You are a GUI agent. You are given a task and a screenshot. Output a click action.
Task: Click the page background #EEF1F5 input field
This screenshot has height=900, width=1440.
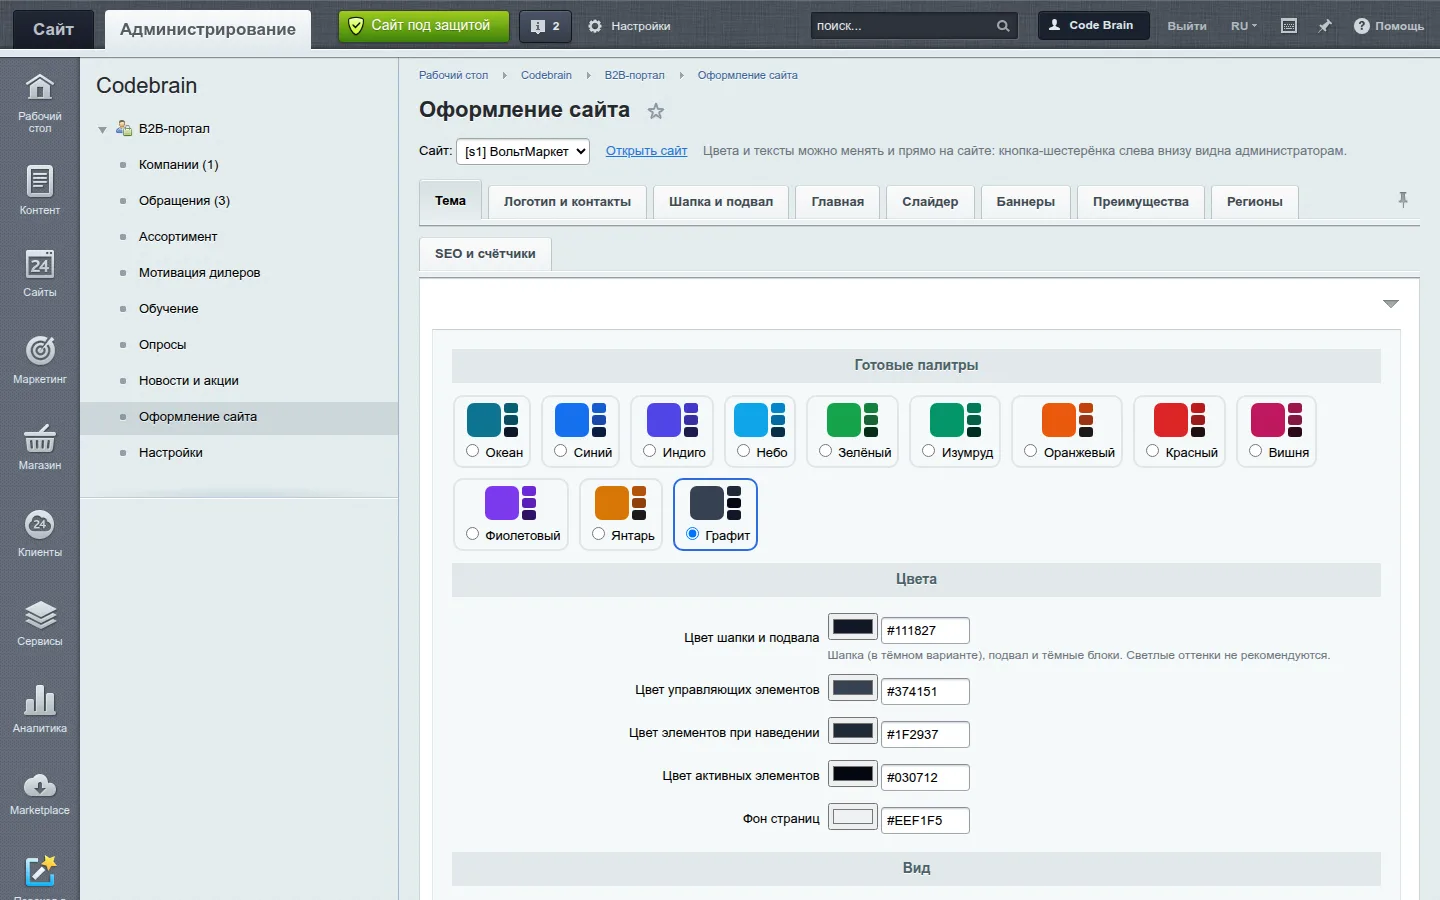925,820
